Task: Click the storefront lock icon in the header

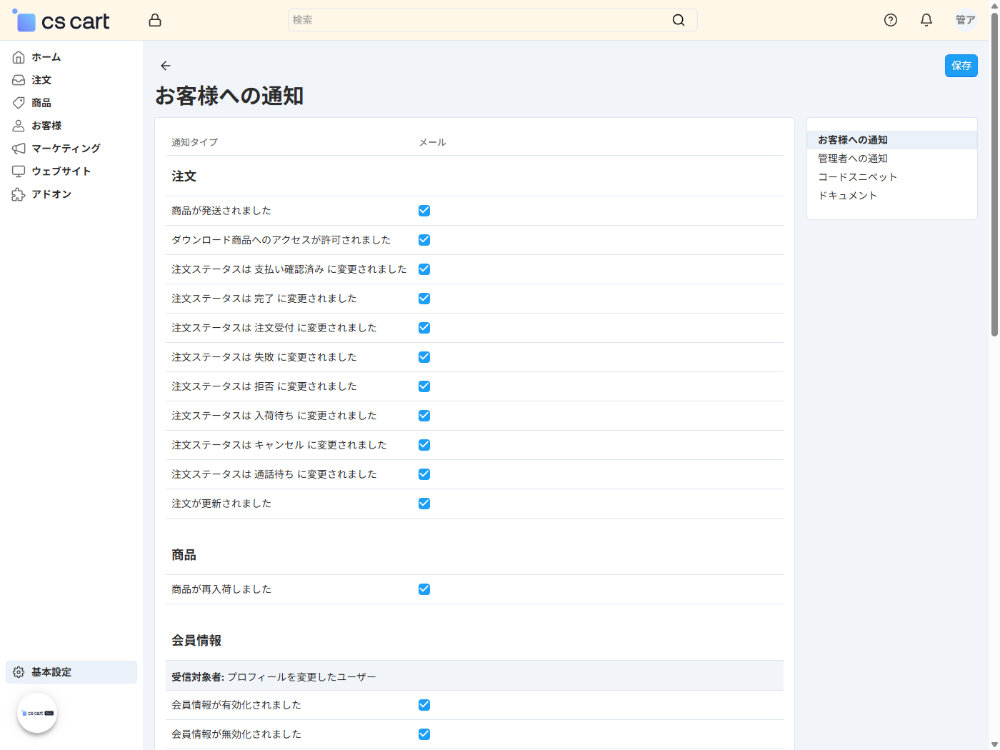Action: tap(155, 19)
